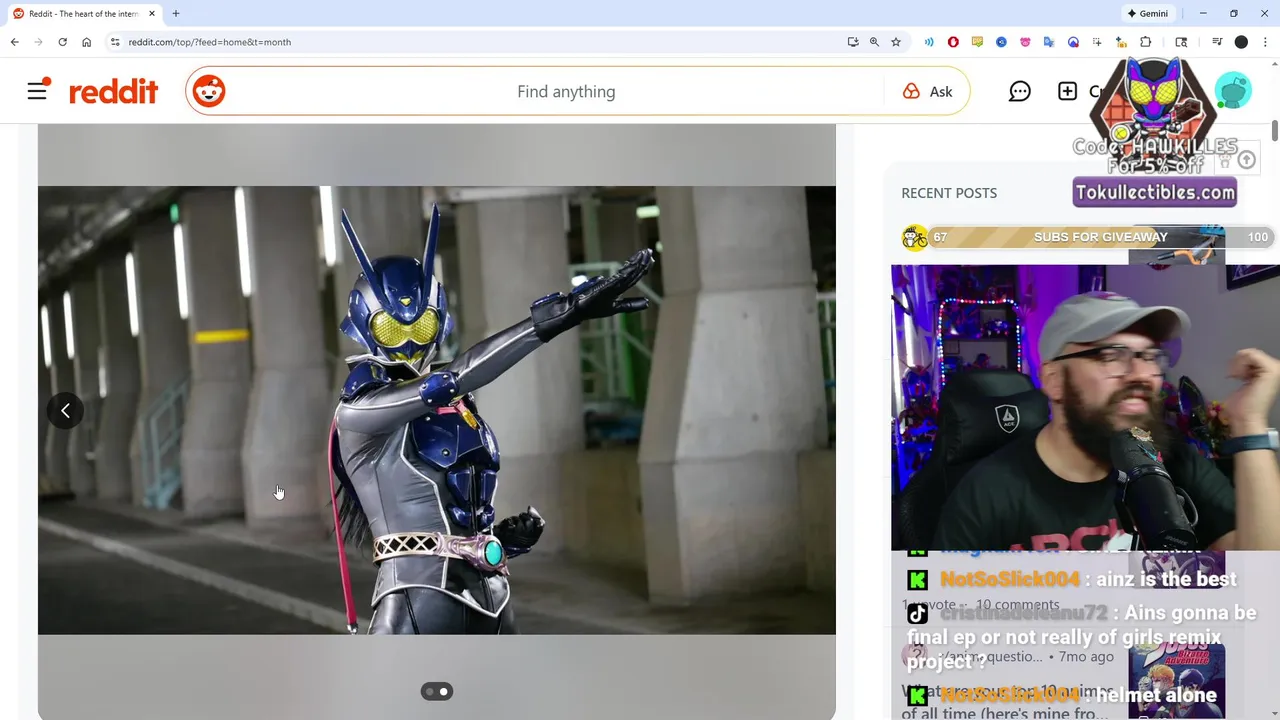Close the Reddit browser tab
This screenshot has height=720, width=1280.
[151, 14]
